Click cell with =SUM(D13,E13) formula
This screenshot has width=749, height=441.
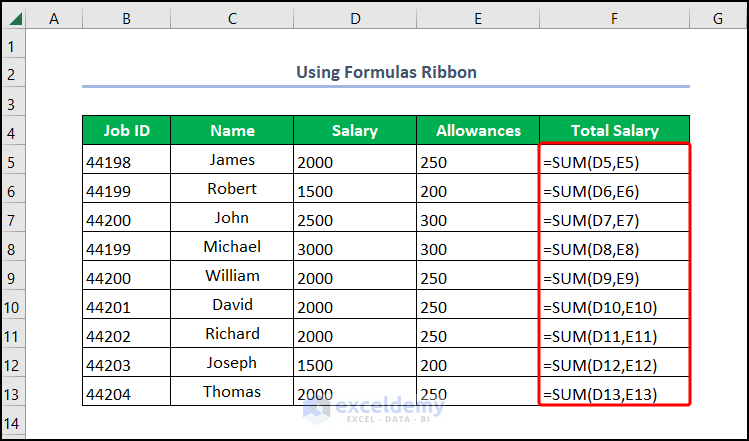[614, 393]
